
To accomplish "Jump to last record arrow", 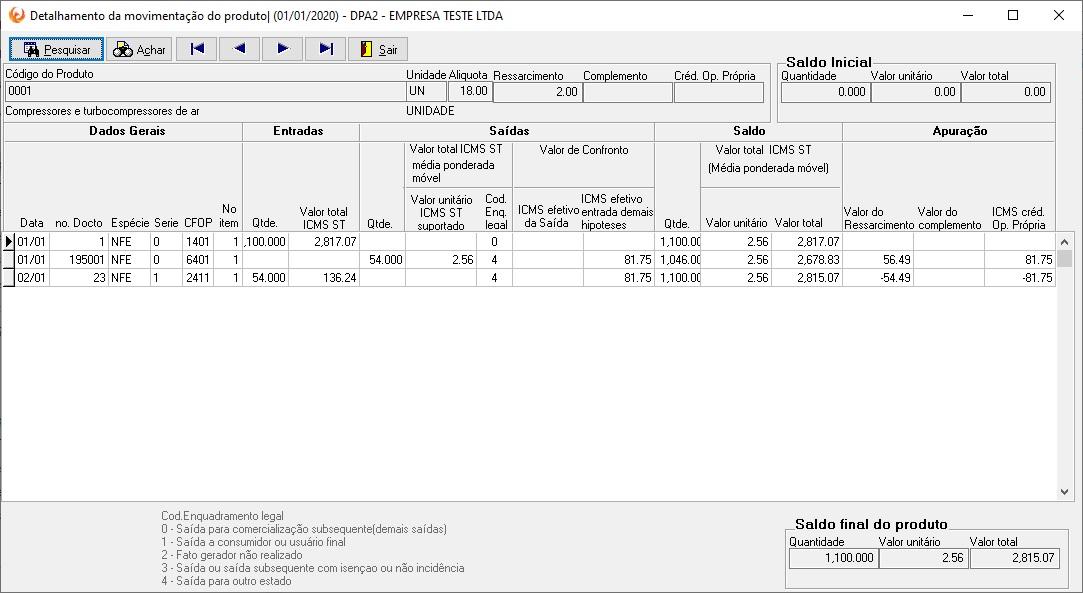I will click(325, 49).
